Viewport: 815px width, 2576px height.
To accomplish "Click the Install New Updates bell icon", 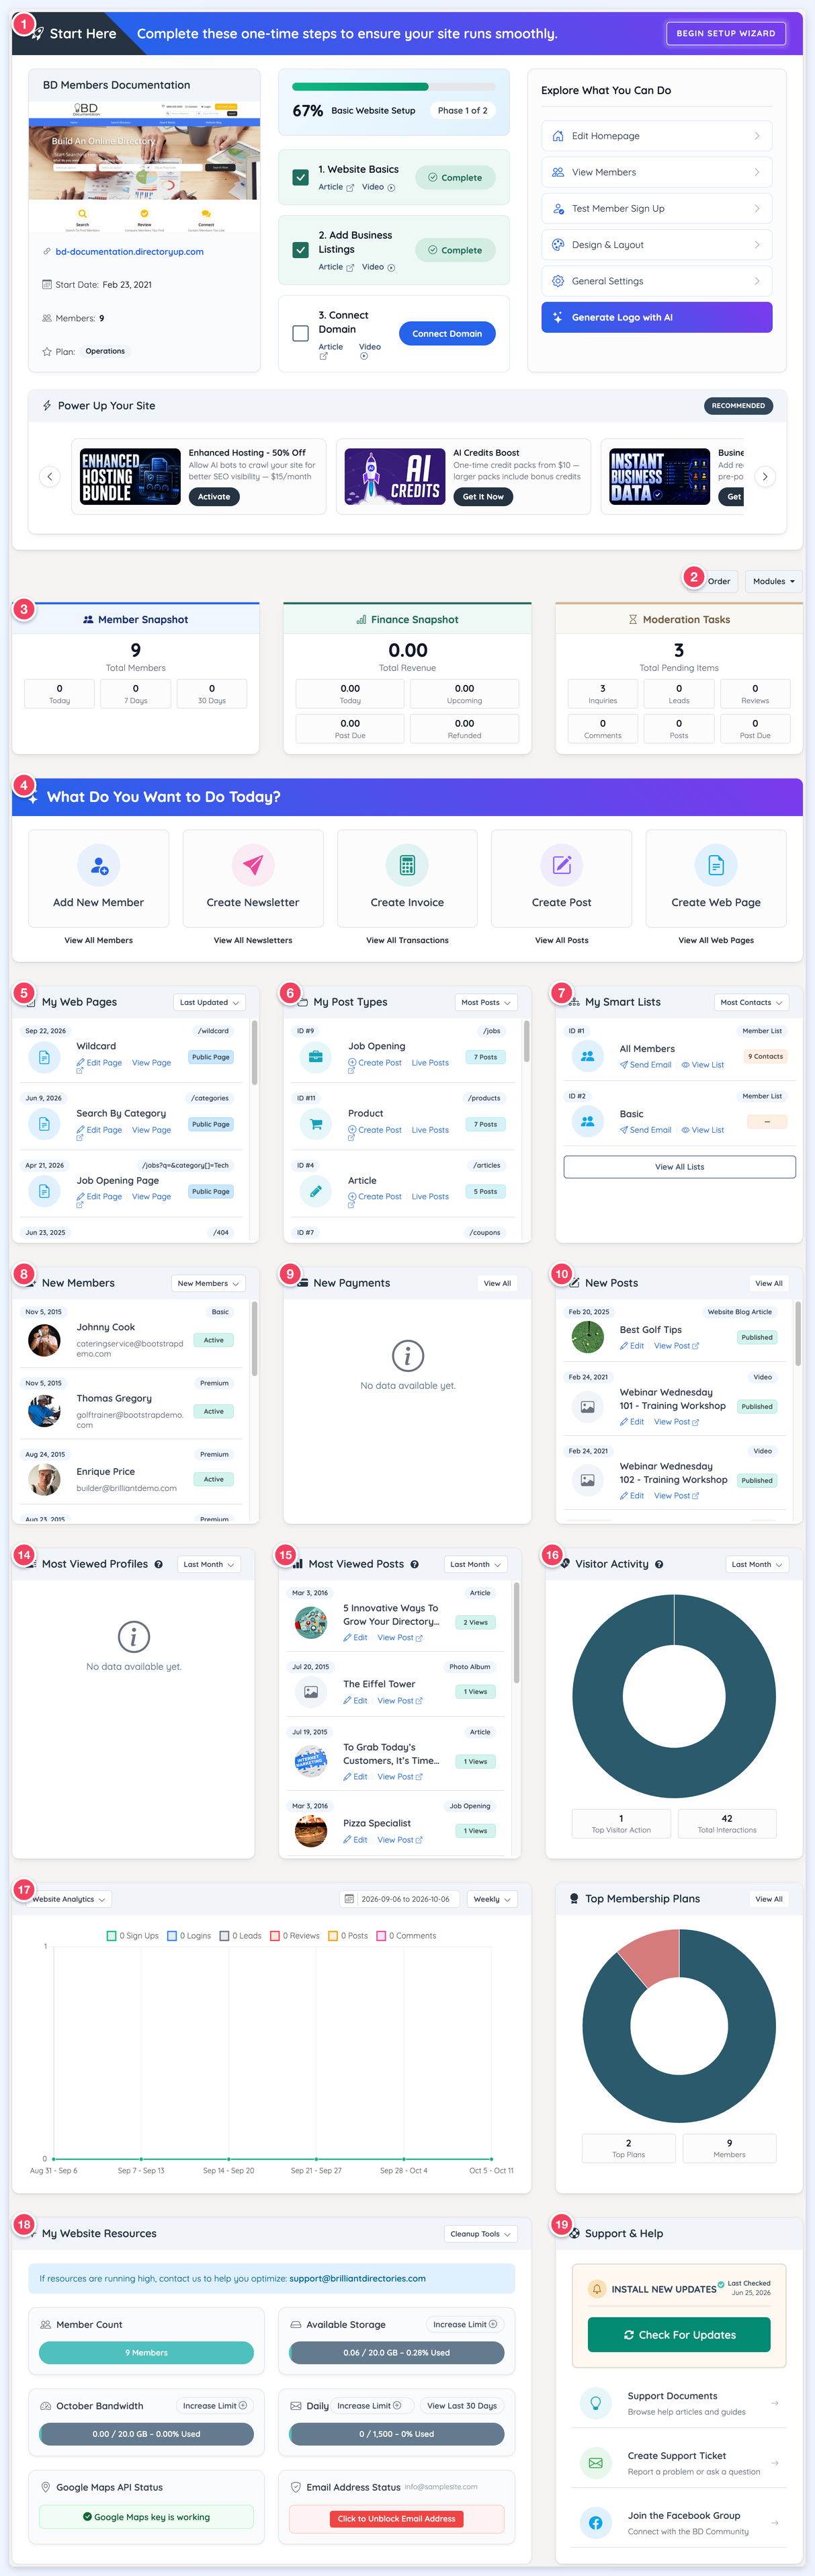I will (597, 2289).
